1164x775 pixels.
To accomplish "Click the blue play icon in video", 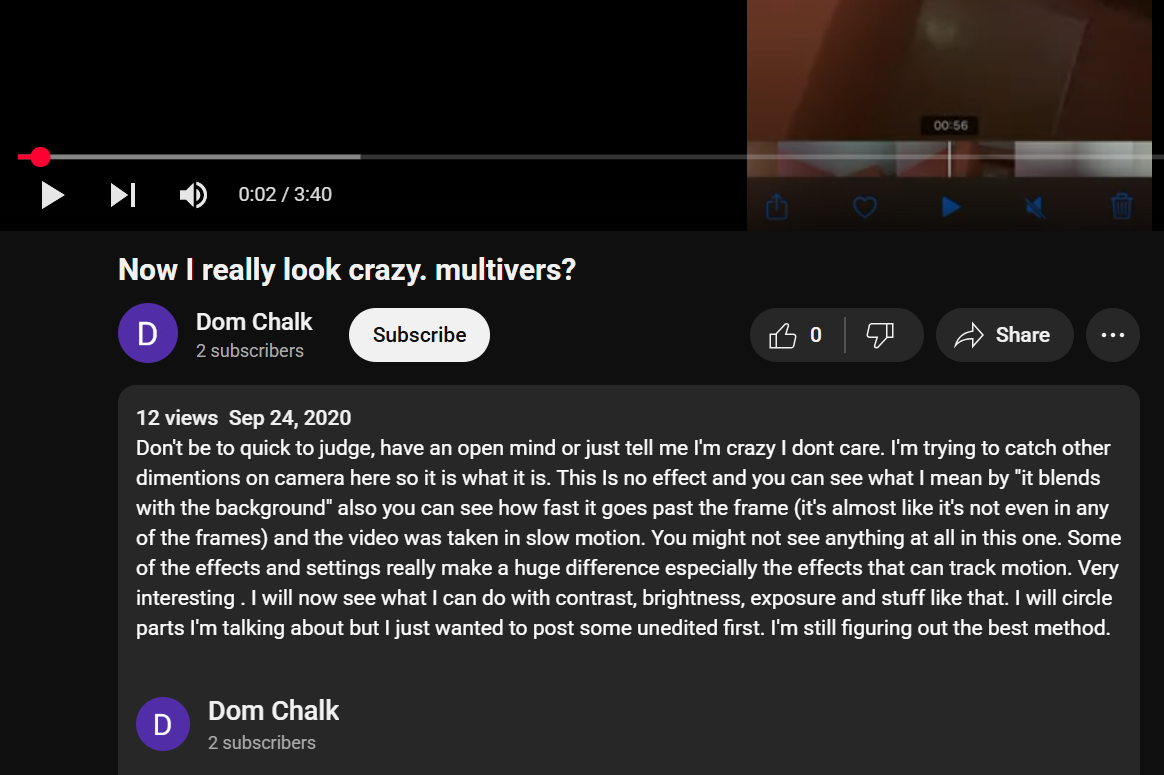I will pos(950,206).
